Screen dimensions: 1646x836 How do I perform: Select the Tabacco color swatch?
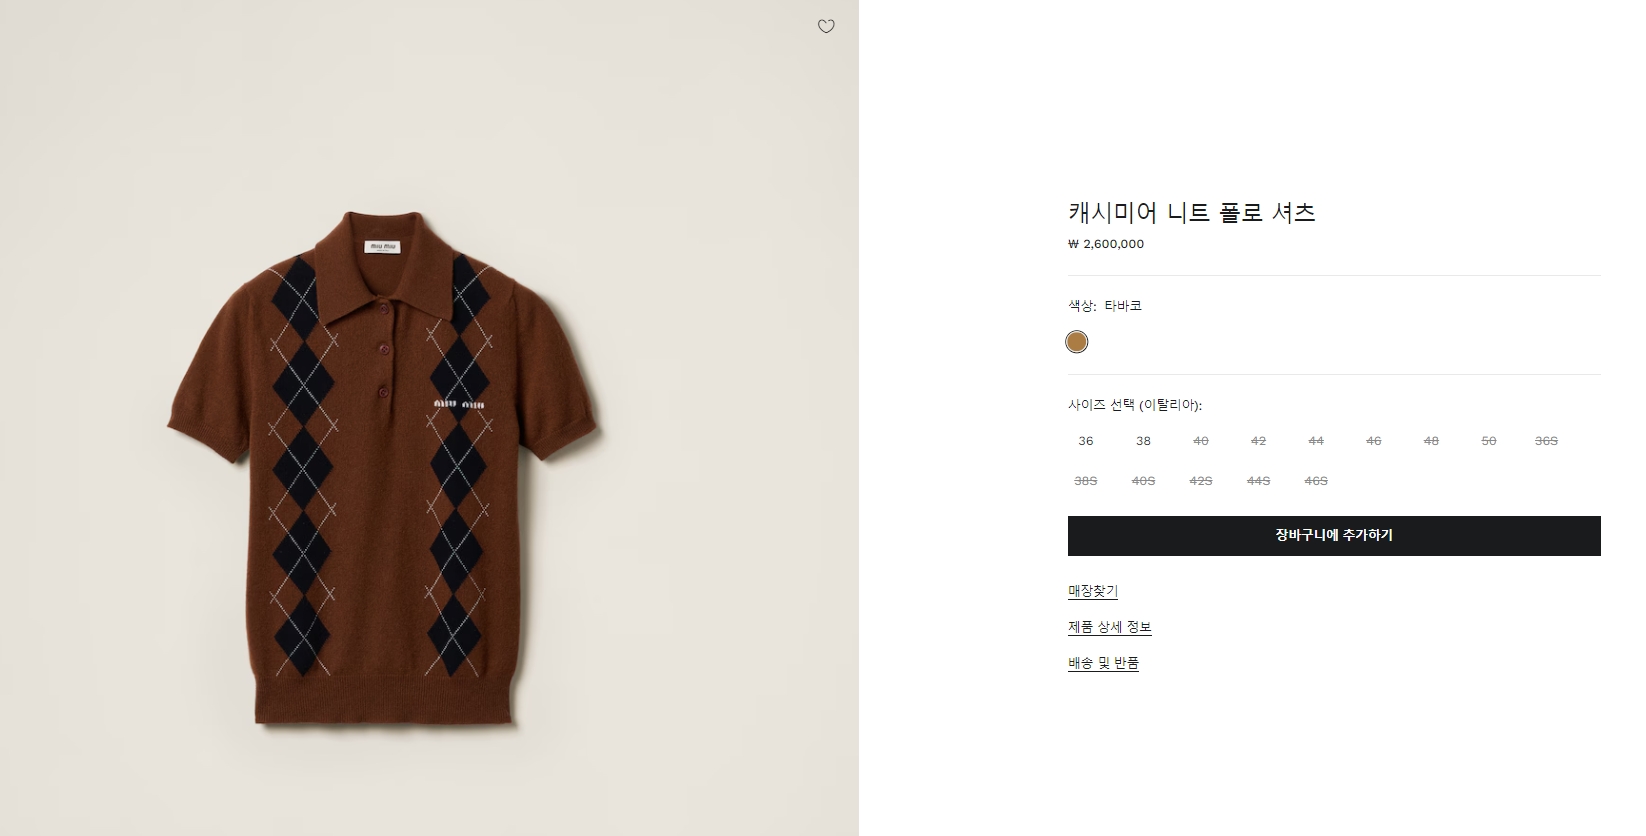pos(1077,342)
